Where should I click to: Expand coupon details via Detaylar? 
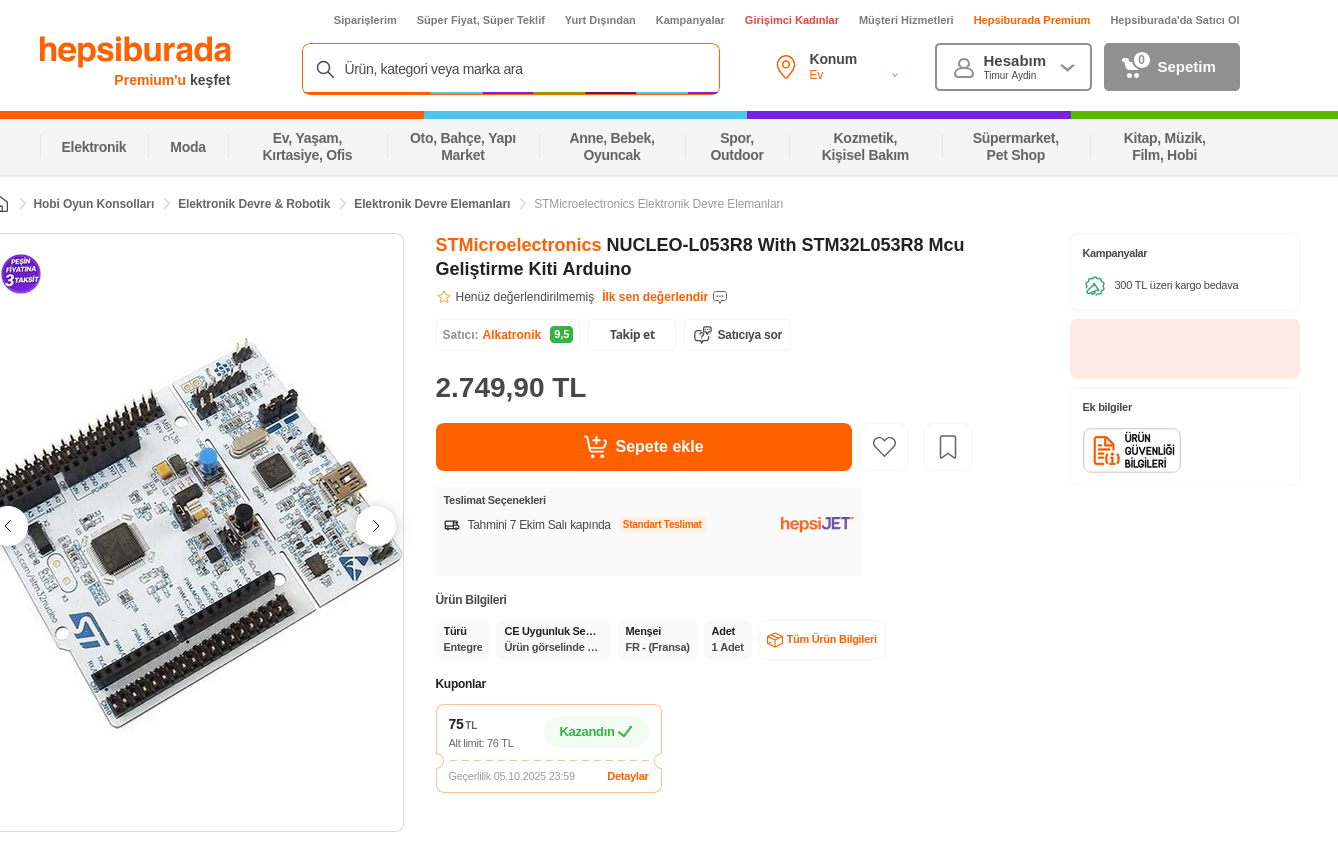coord(627,776)
